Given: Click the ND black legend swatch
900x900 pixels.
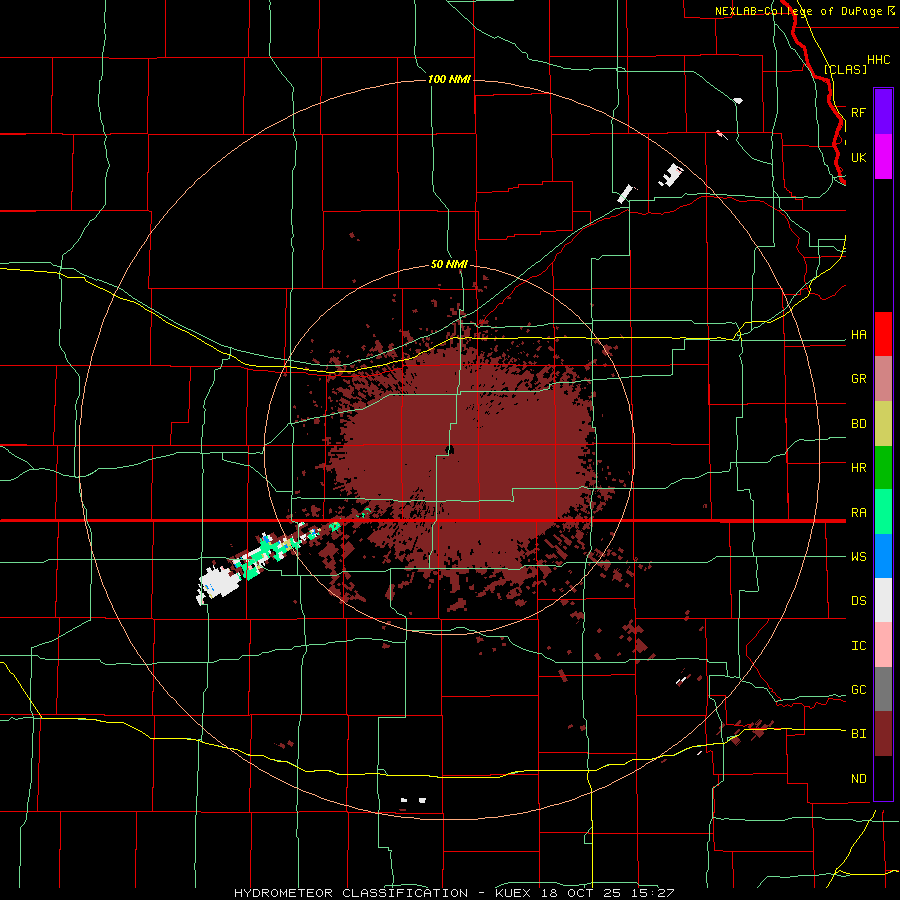Looking at the screenshot, I should [x=883, y=778].
